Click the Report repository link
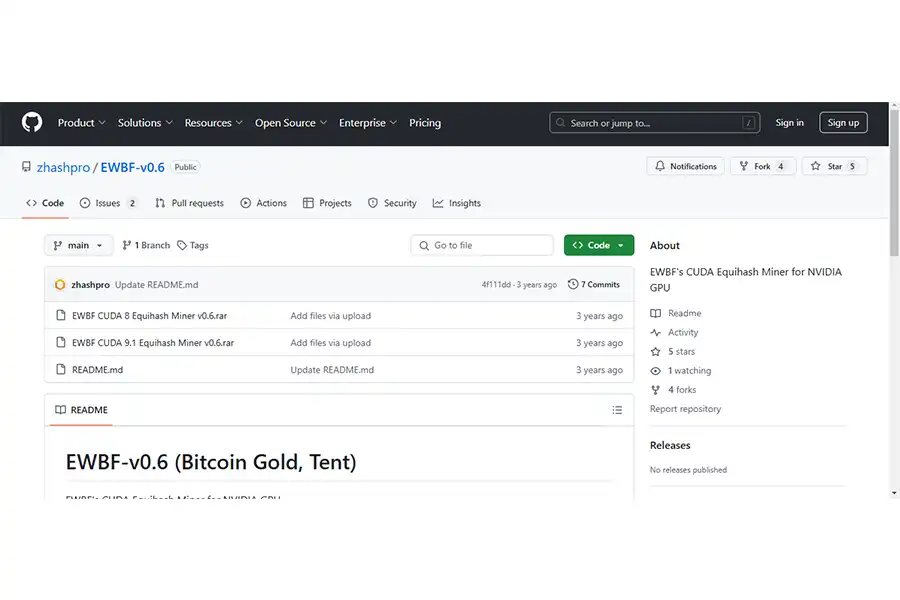900x600 pixels. click(685, 409)
